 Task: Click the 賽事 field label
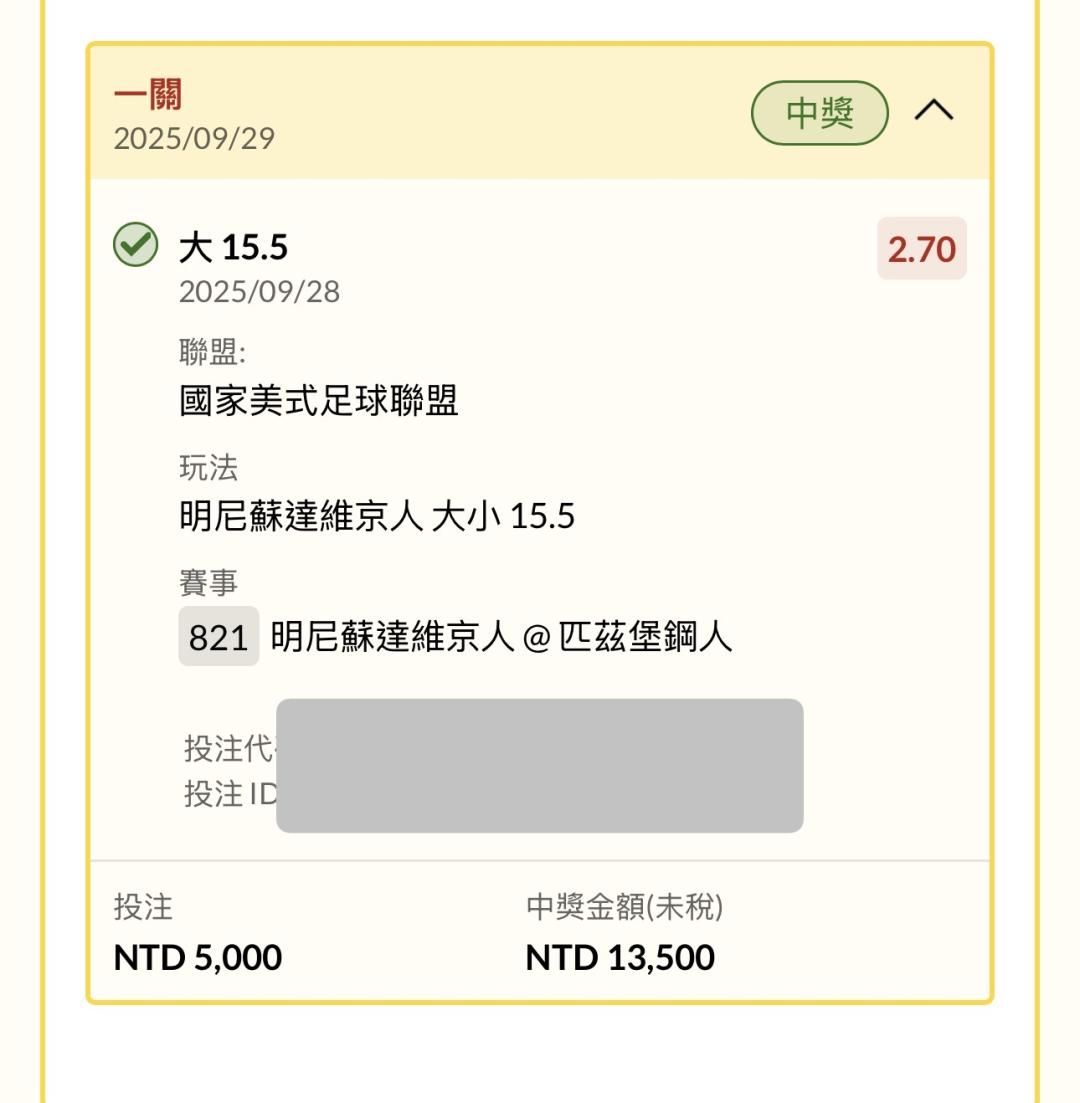coord(208,582)
